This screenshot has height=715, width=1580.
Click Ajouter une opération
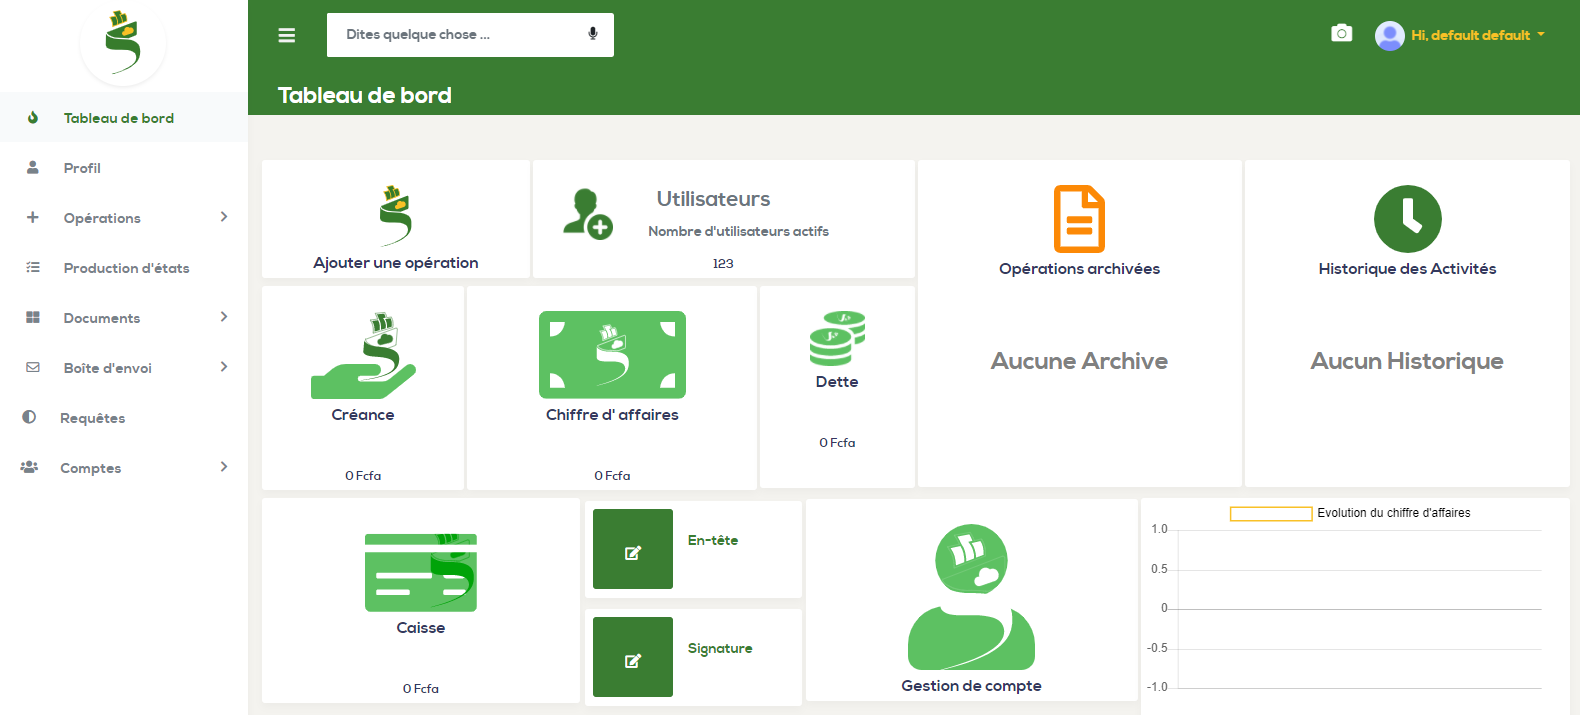(396, 262)
